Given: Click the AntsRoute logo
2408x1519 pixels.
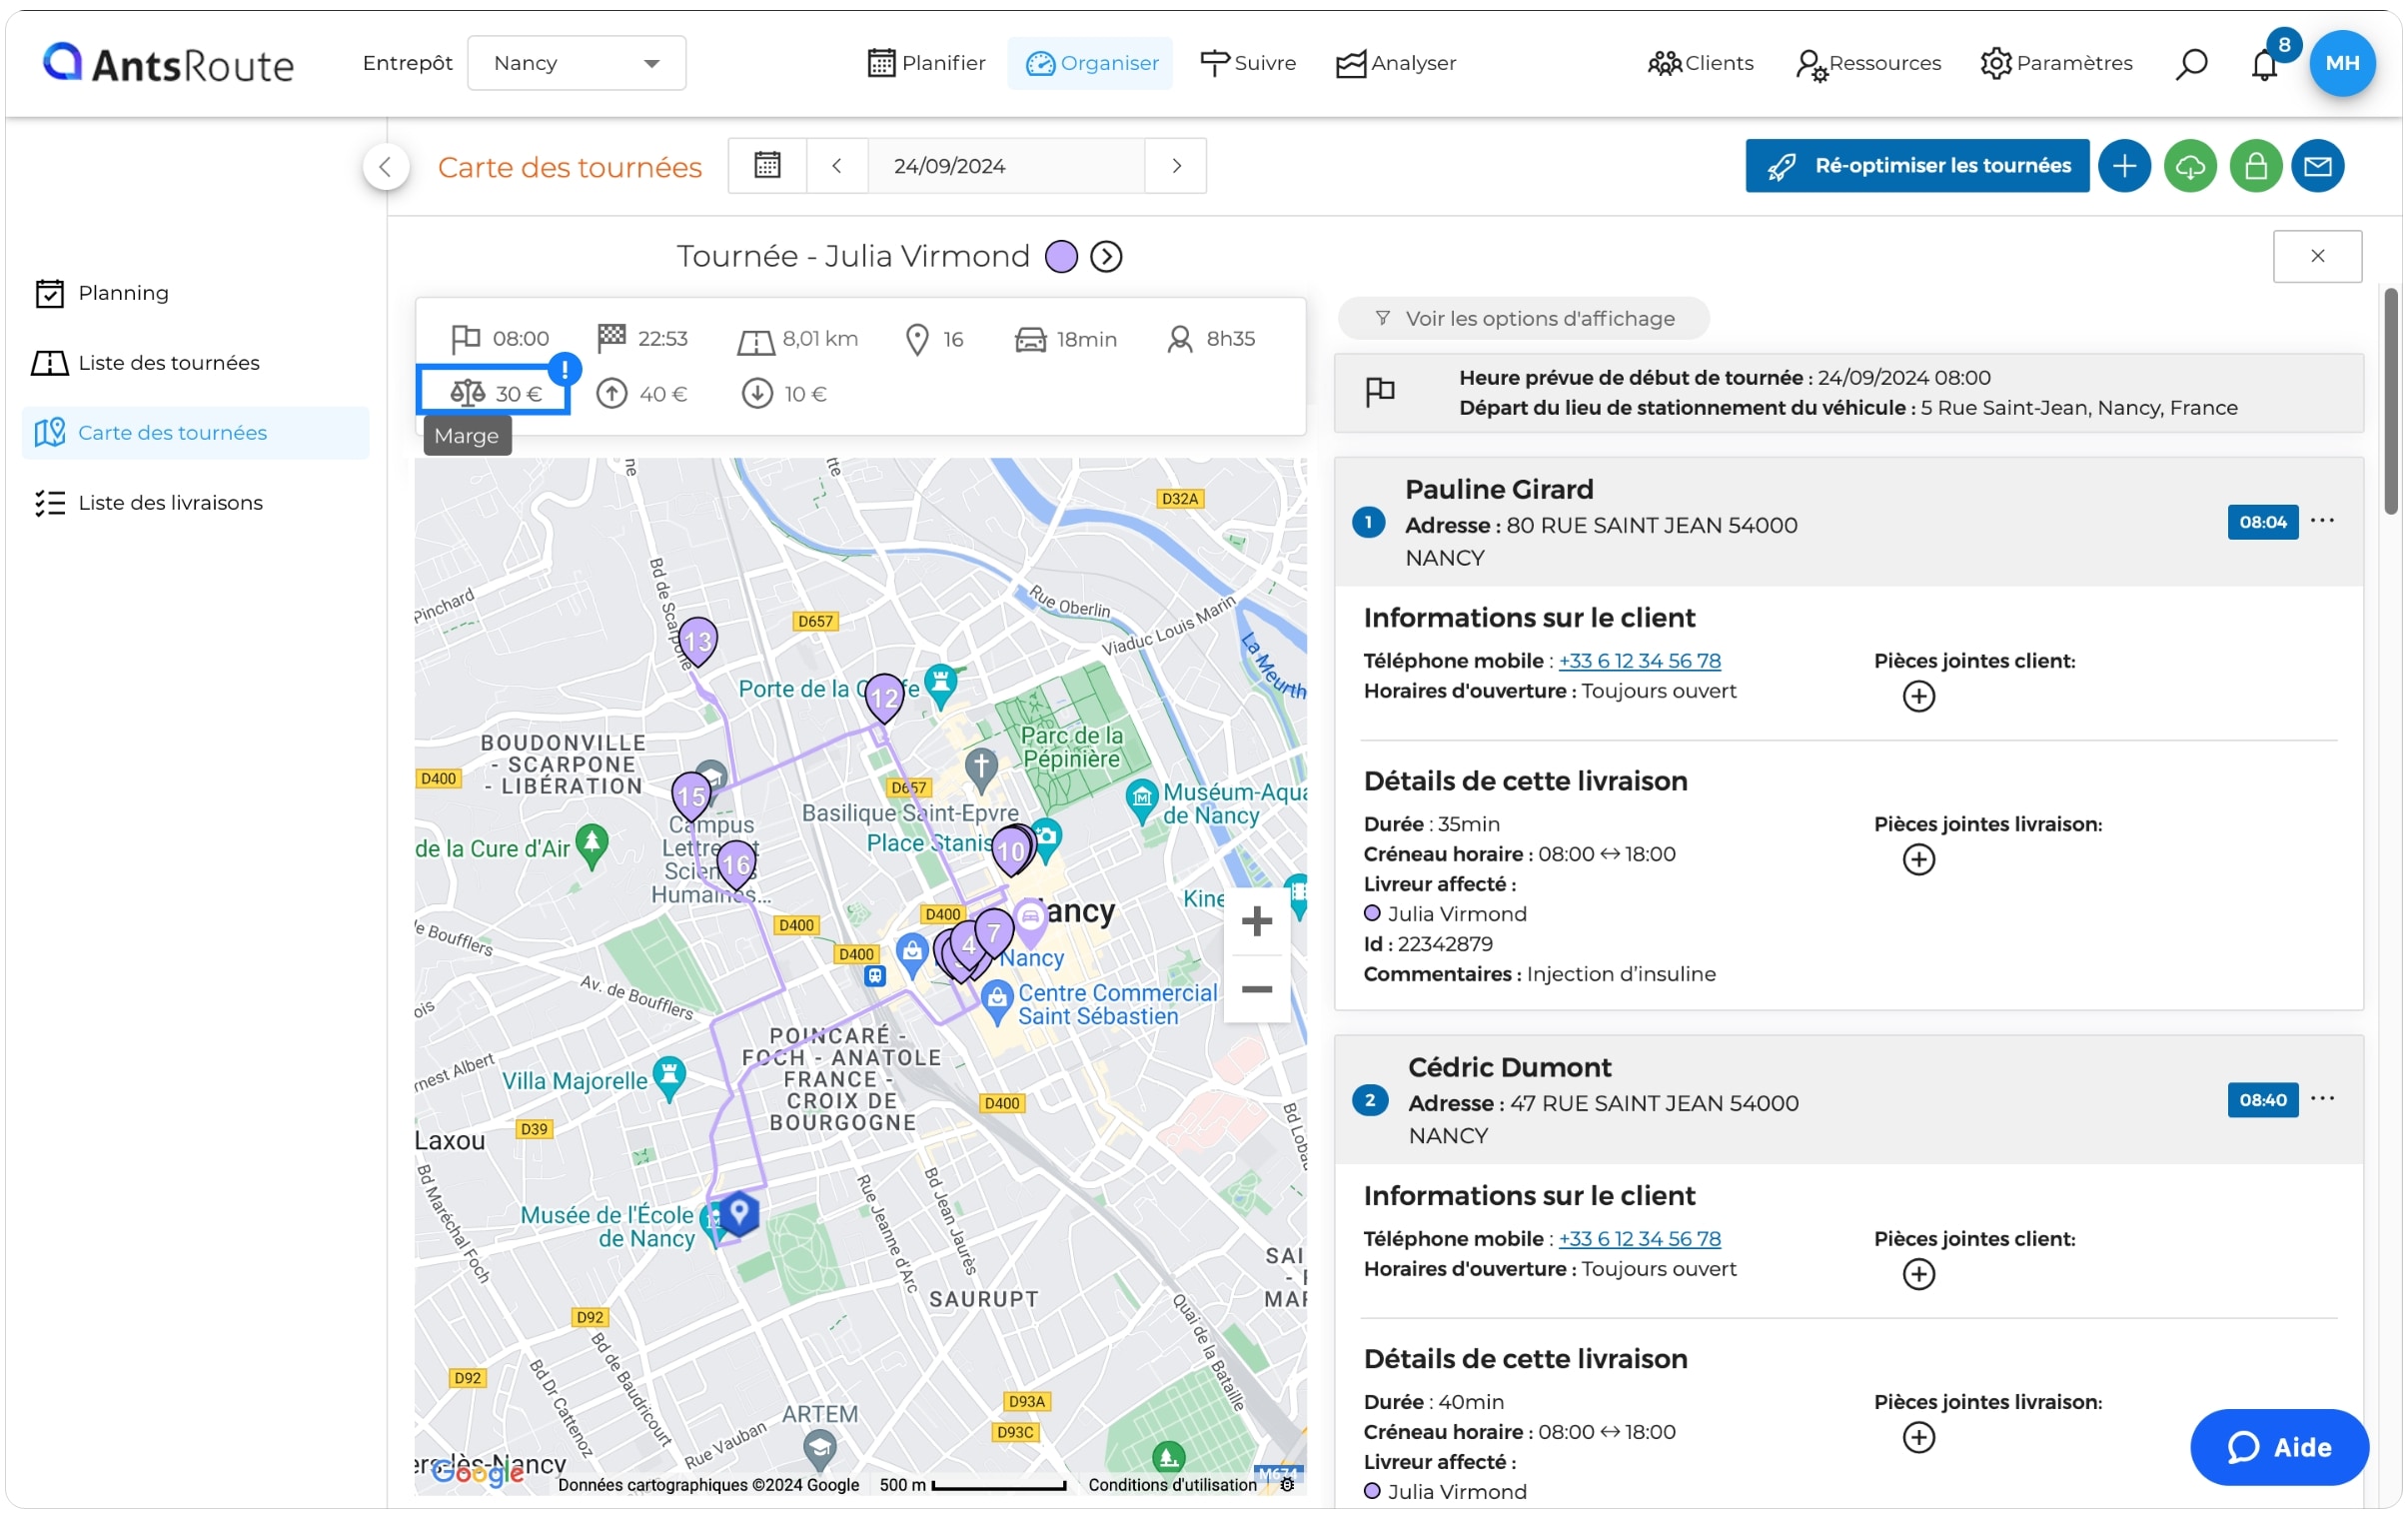Looking at the screenshot, I should tap(167, 63).
